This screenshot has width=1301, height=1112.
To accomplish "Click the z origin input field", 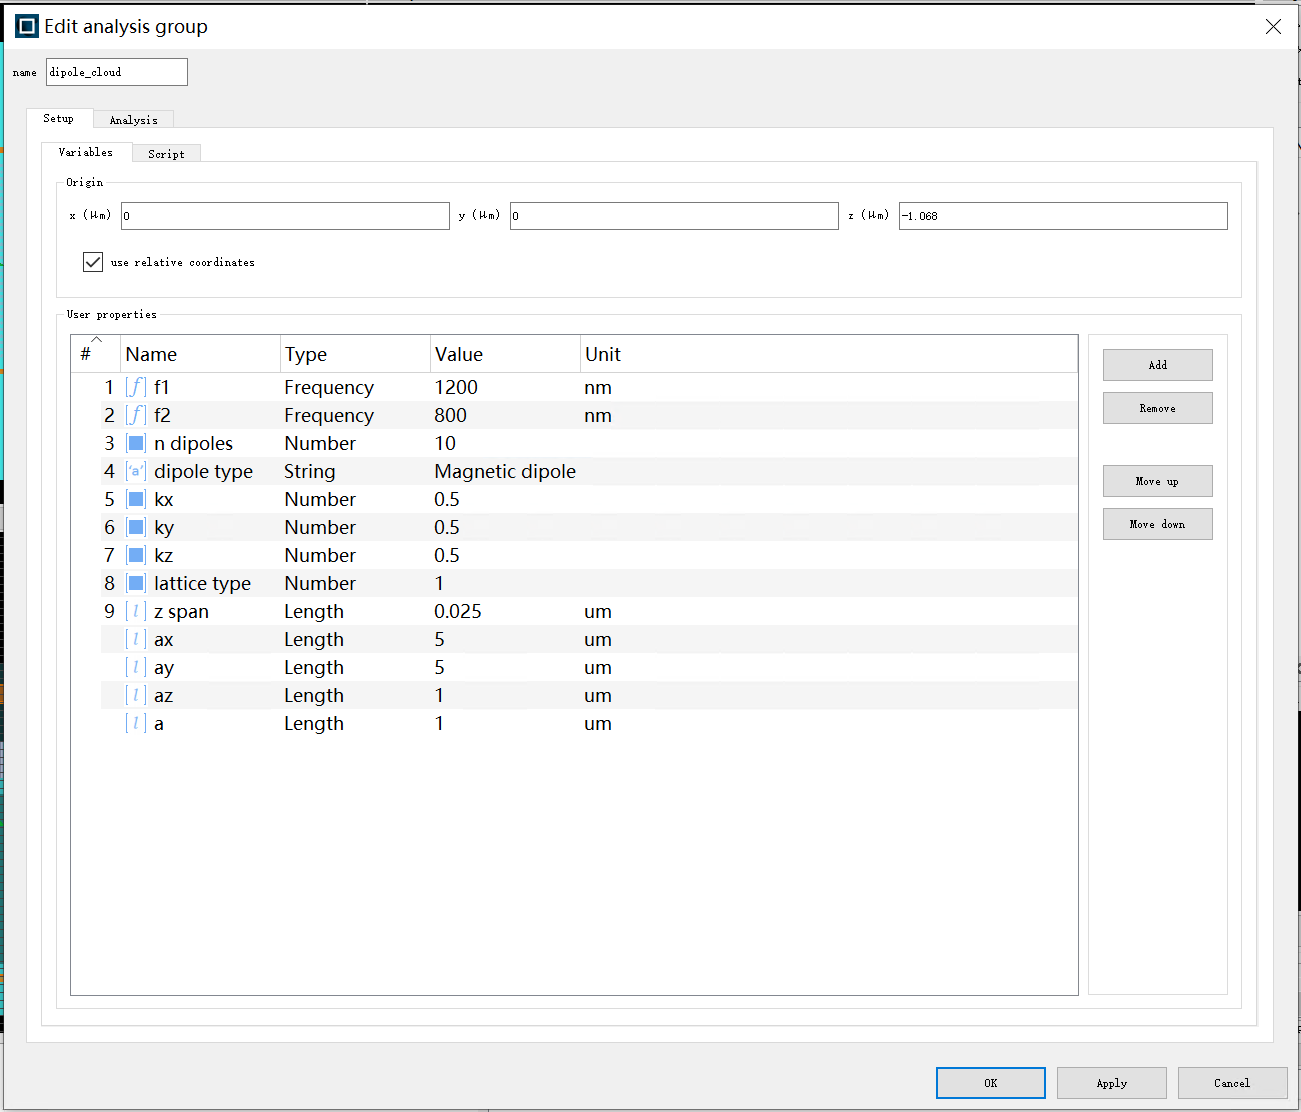I will [x=1062, y=216].
